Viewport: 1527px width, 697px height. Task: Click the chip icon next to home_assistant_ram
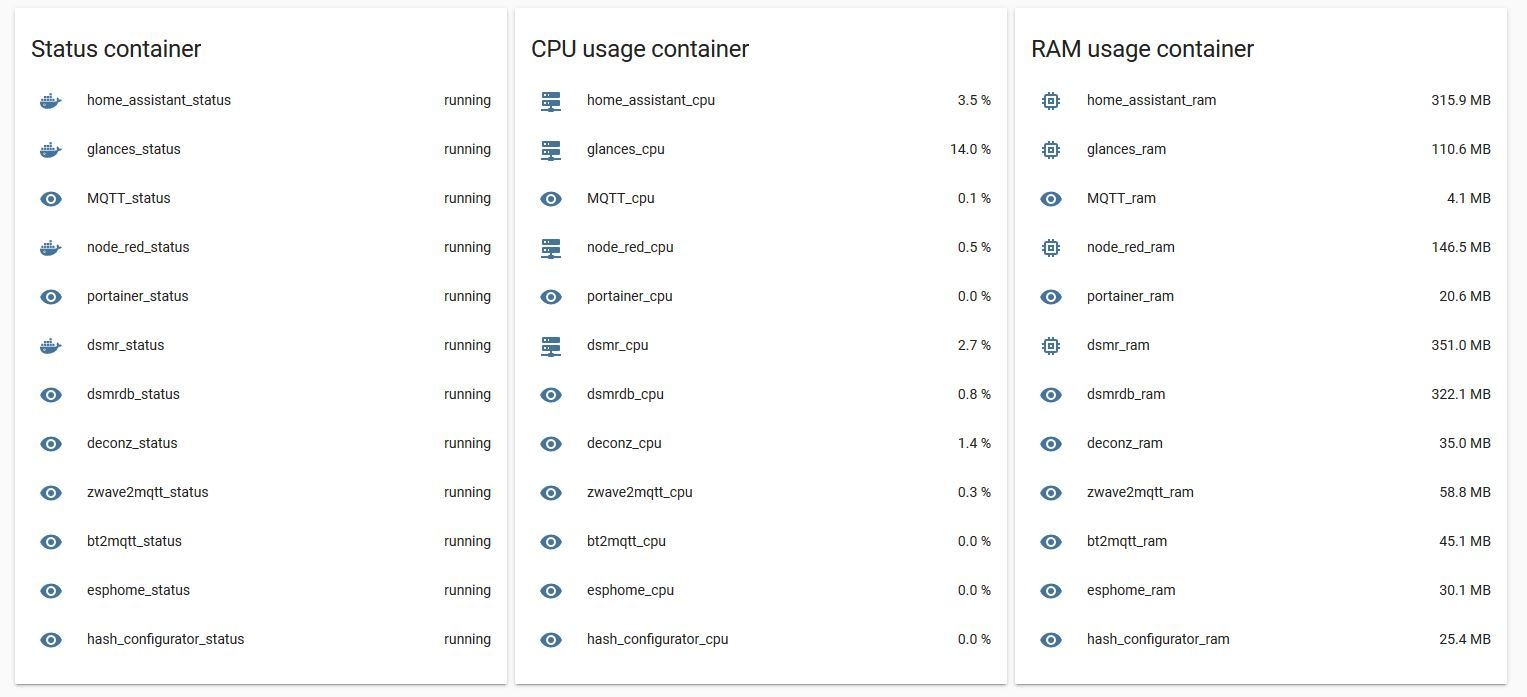click(1051, 101)
